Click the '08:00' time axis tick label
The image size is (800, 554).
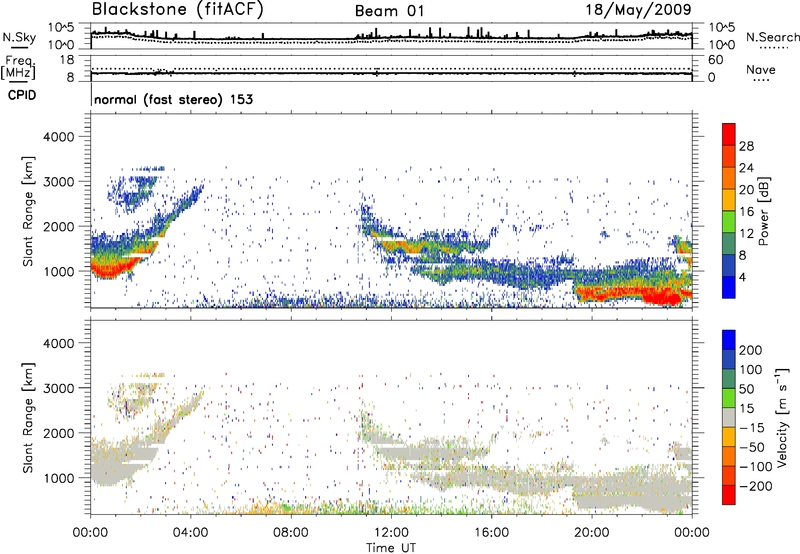point(291,533)
